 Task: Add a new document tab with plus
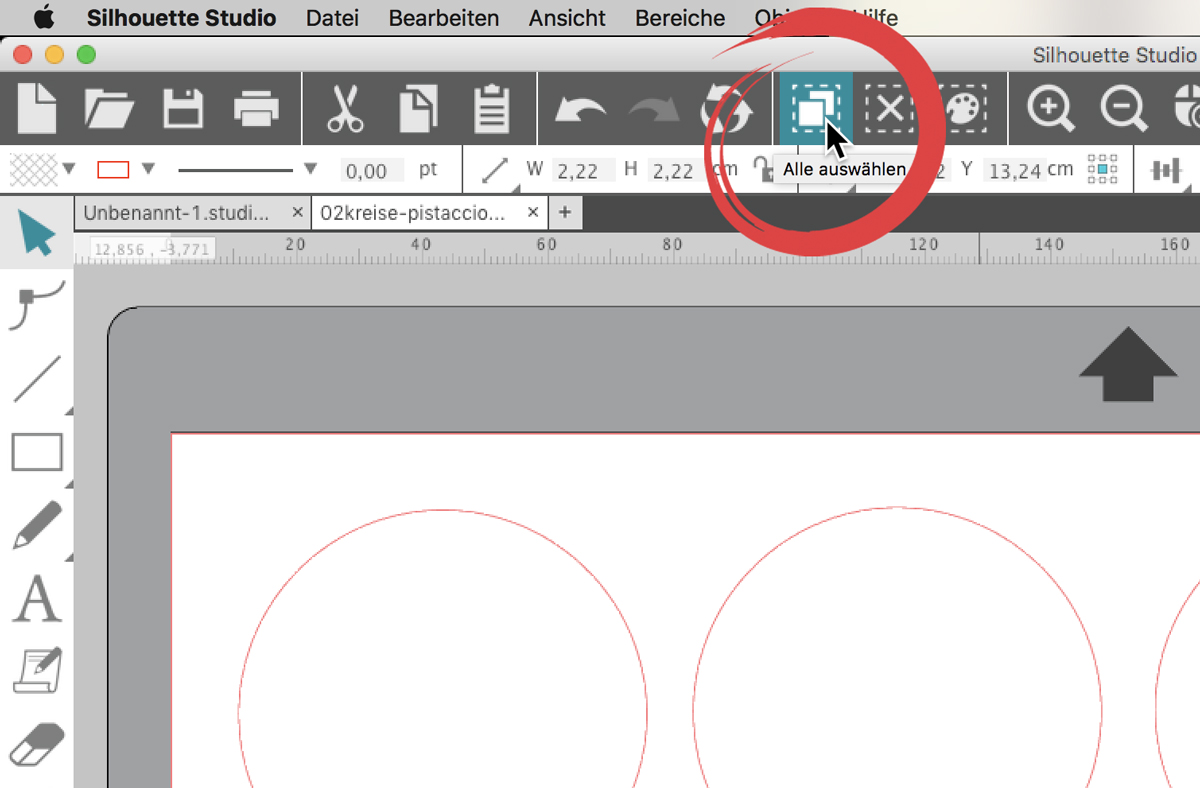(x=565, y=213)
